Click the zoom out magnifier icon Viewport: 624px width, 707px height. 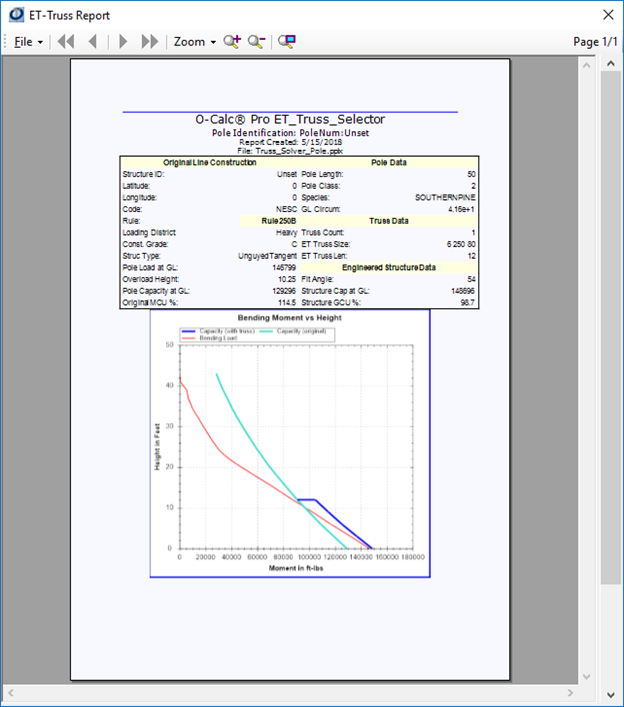point(257,41)
